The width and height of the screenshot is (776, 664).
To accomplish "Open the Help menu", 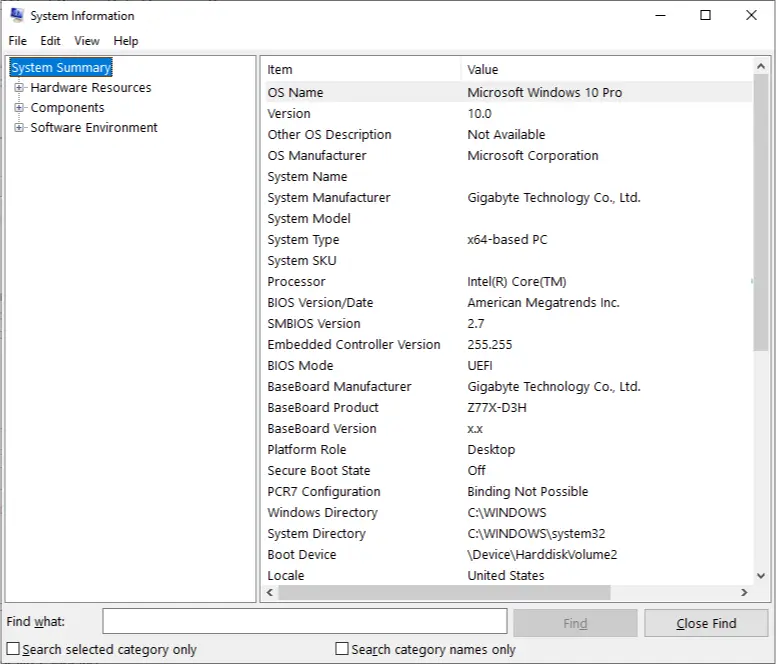I will tap(126, 41).
